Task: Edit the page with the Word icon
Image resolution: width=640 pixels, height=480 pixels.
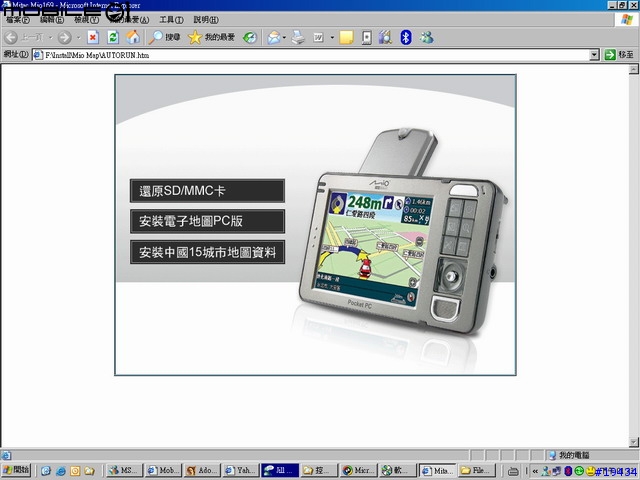Action: pyautogui.click(x=318, y=38)
